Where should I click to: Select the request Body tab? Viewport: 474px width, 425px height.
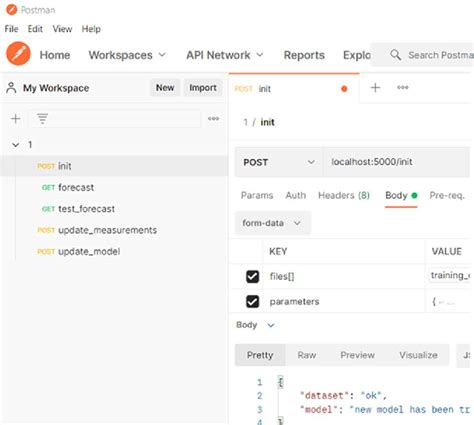pos(401,195)
